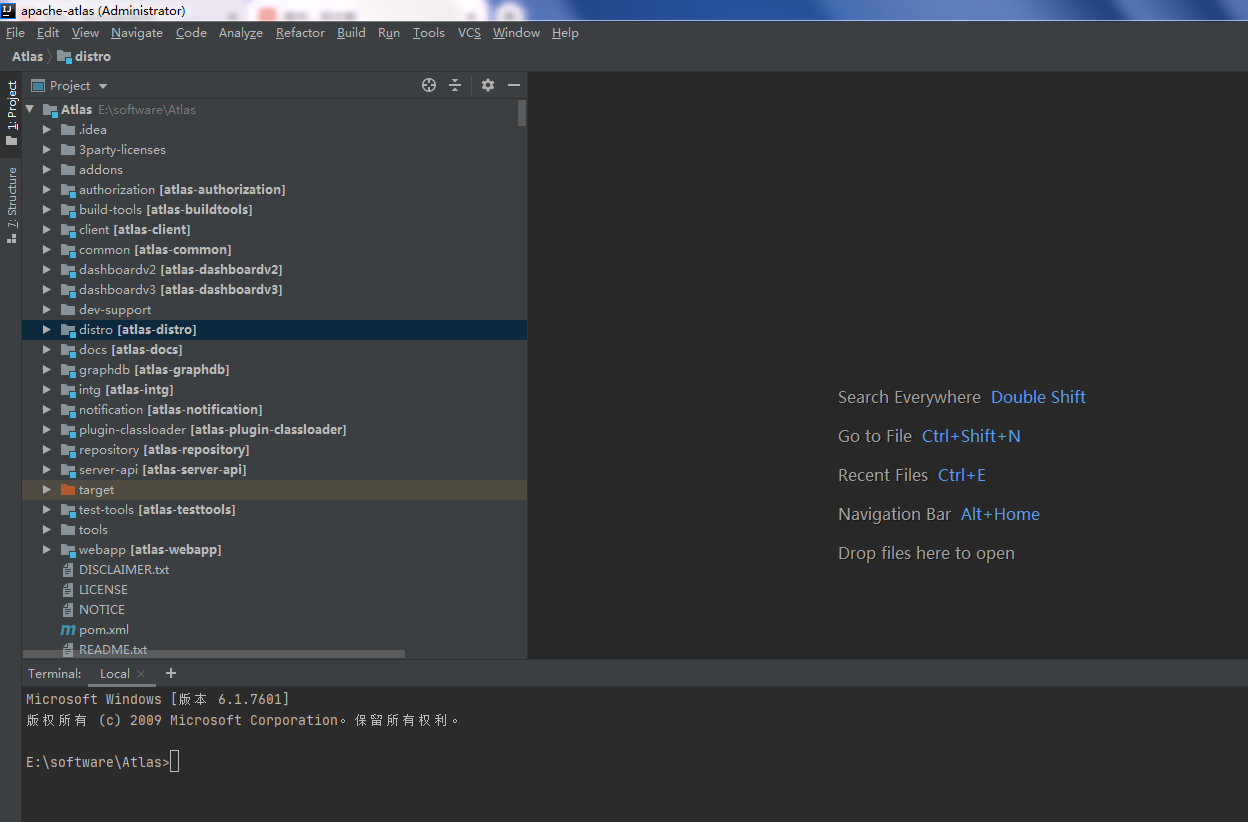Close the Local terminal tab

[x=141, y=674]
